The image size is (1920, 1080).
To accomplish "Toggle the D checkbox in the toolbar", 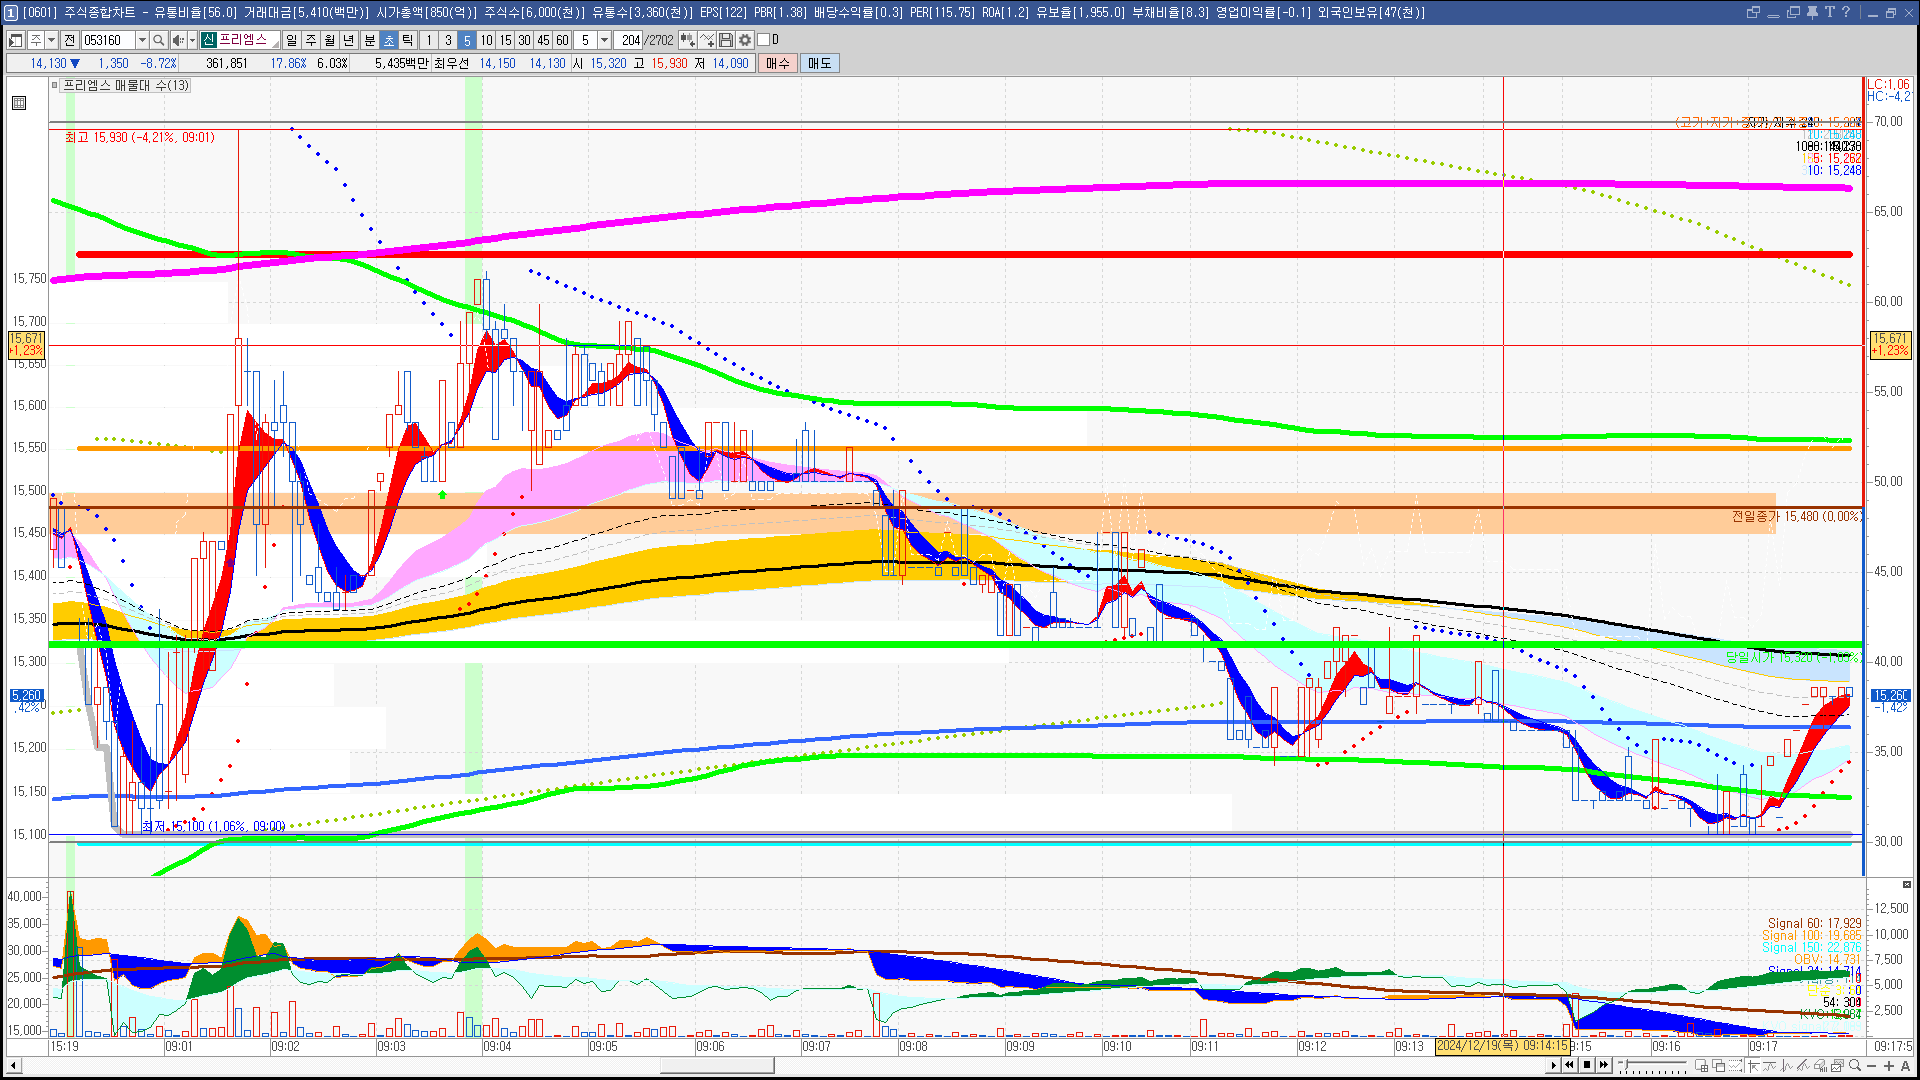I will pyautogui.click(x=764, y=40).
